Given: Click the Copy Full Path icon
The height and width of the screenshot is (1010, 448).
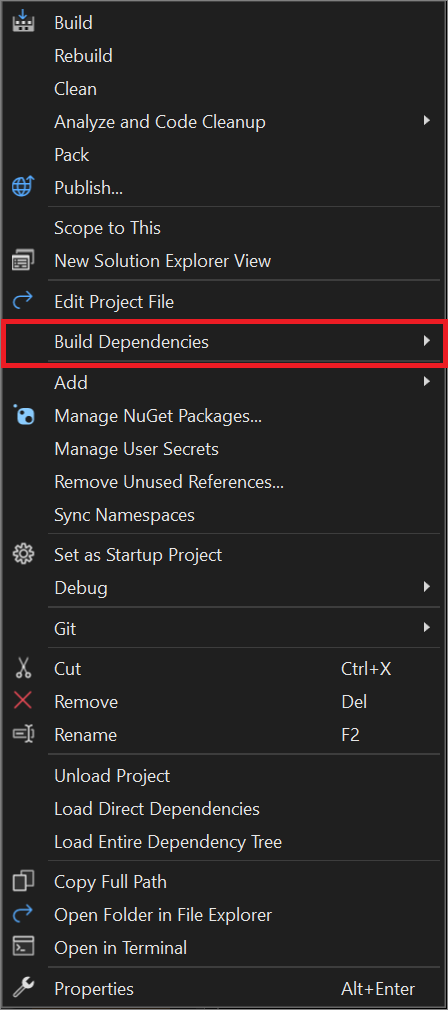Looking at the screenshot, I should (24, 881).
